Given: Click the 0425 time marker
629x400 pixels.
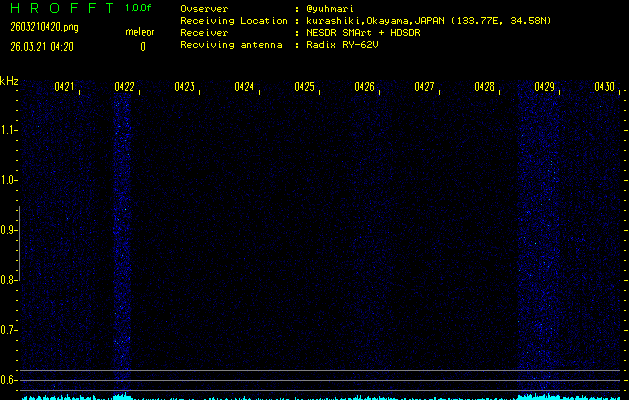Looking at the screenshot, I should tap(304, 88).
